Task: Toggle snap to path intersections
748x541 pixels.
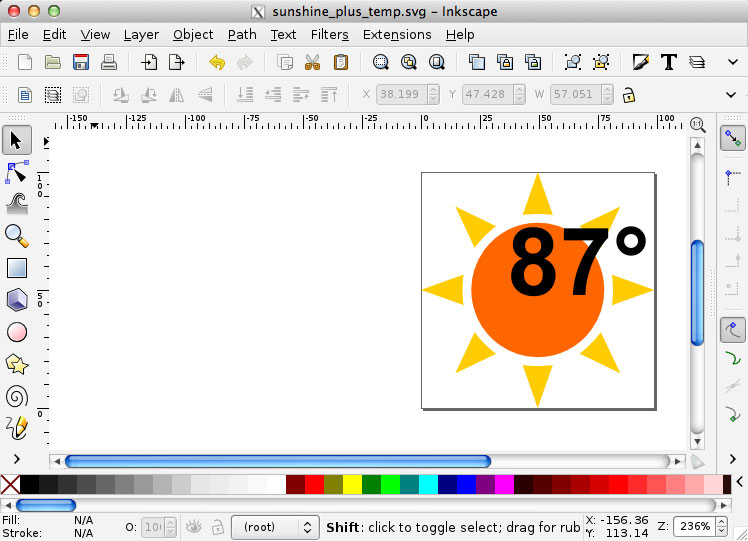Action: [733, 385]
